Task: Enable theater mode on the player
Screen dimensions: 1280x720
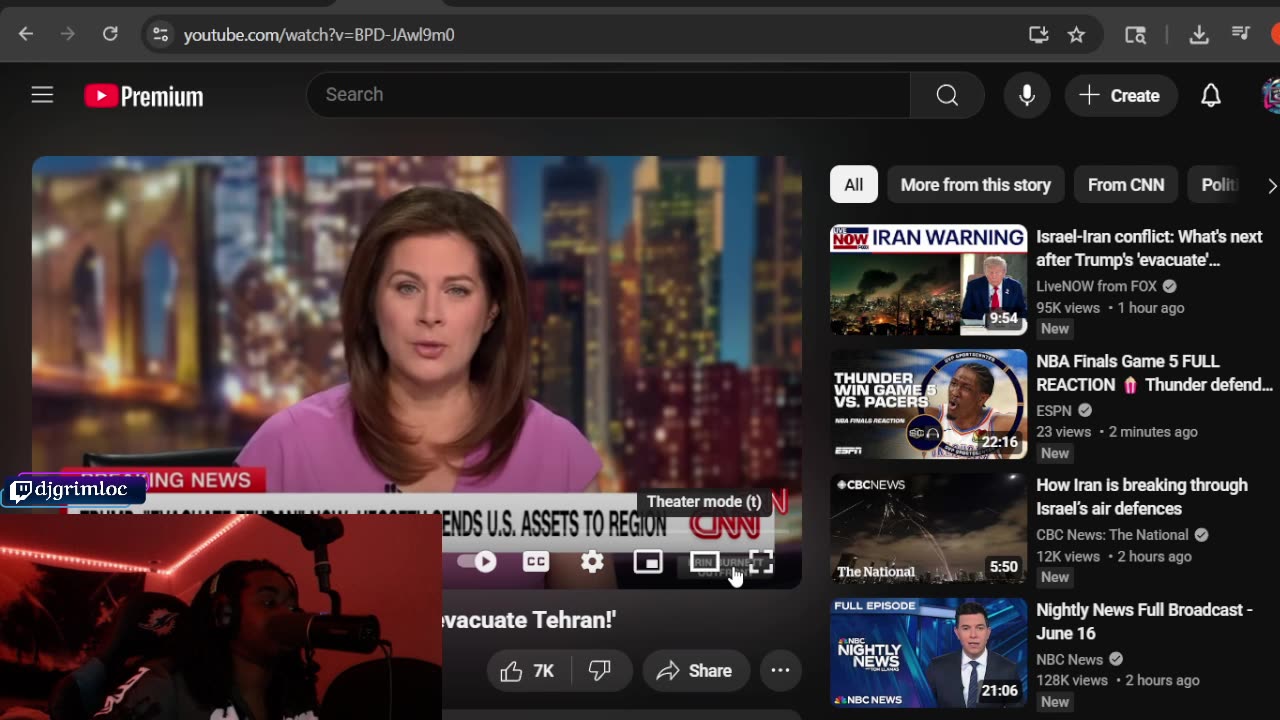Action: (705, 562)
